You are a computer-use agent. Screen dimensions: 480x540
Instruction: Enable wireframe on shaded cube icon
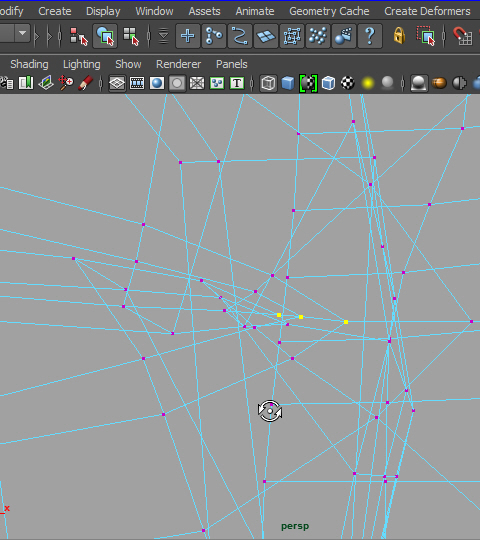(328, 83)
